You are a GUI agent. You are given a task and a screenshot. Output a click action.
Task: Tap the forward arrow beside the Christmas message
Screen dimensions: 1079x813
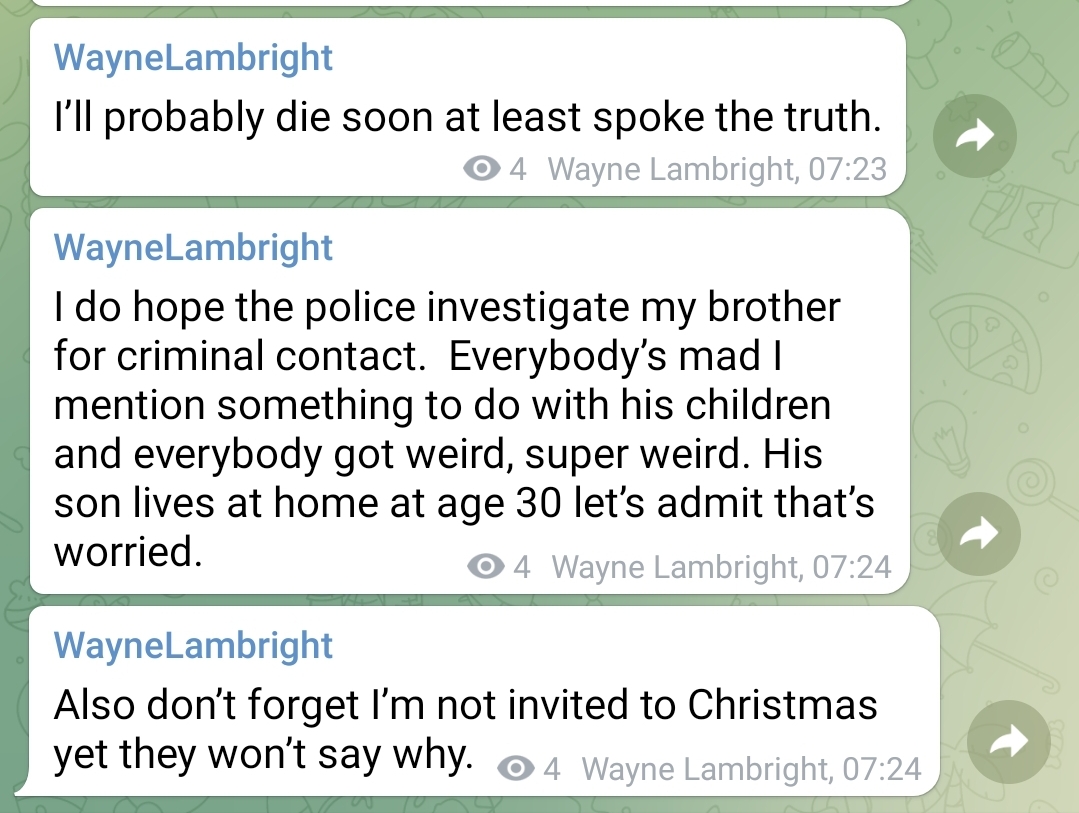click(1009, 741)
